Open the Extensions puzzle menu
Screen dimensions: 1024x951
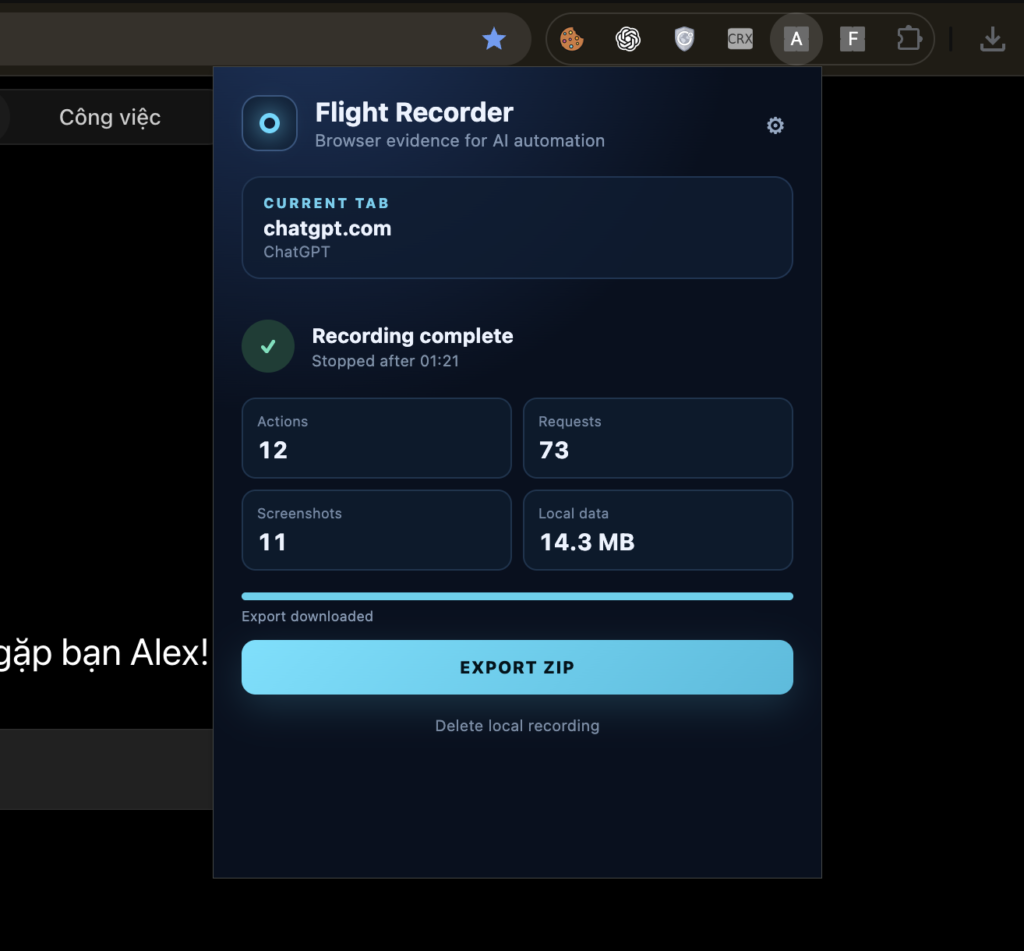pyautogui.click(x=909, y=39)
